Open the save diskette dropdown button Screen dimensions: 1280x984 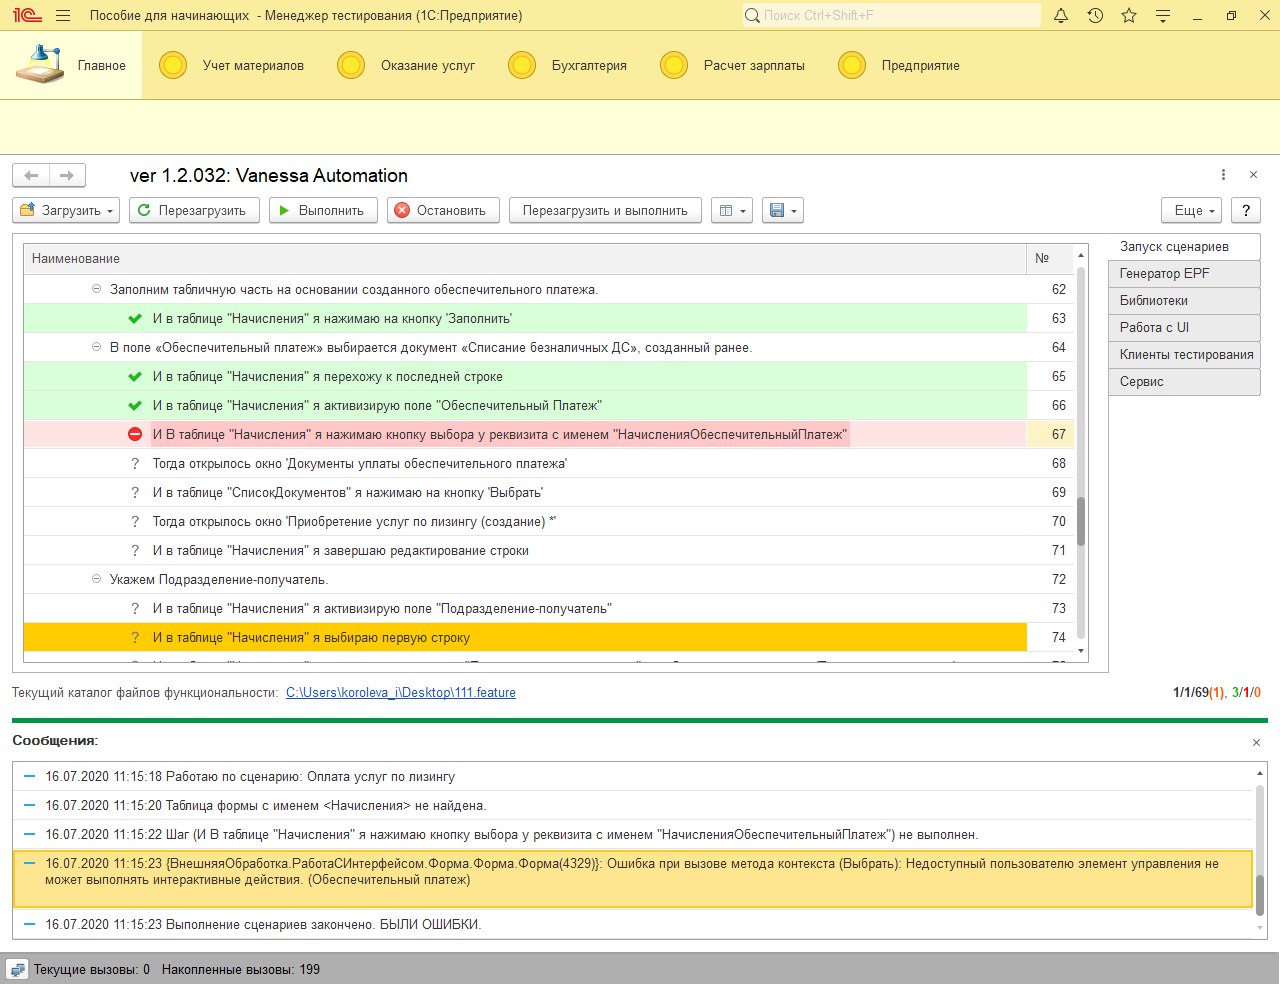click(783, 210)
